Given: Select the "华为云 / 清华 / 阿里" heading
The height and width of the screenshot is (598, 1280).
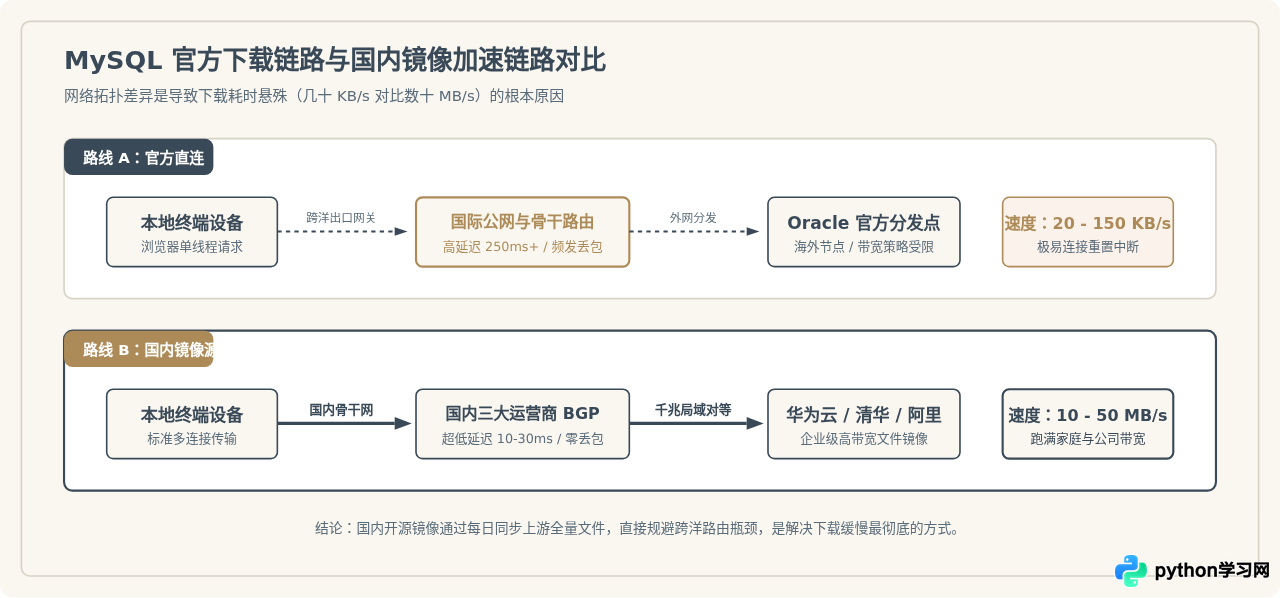Looking at the screenshot, I should 864,415.
